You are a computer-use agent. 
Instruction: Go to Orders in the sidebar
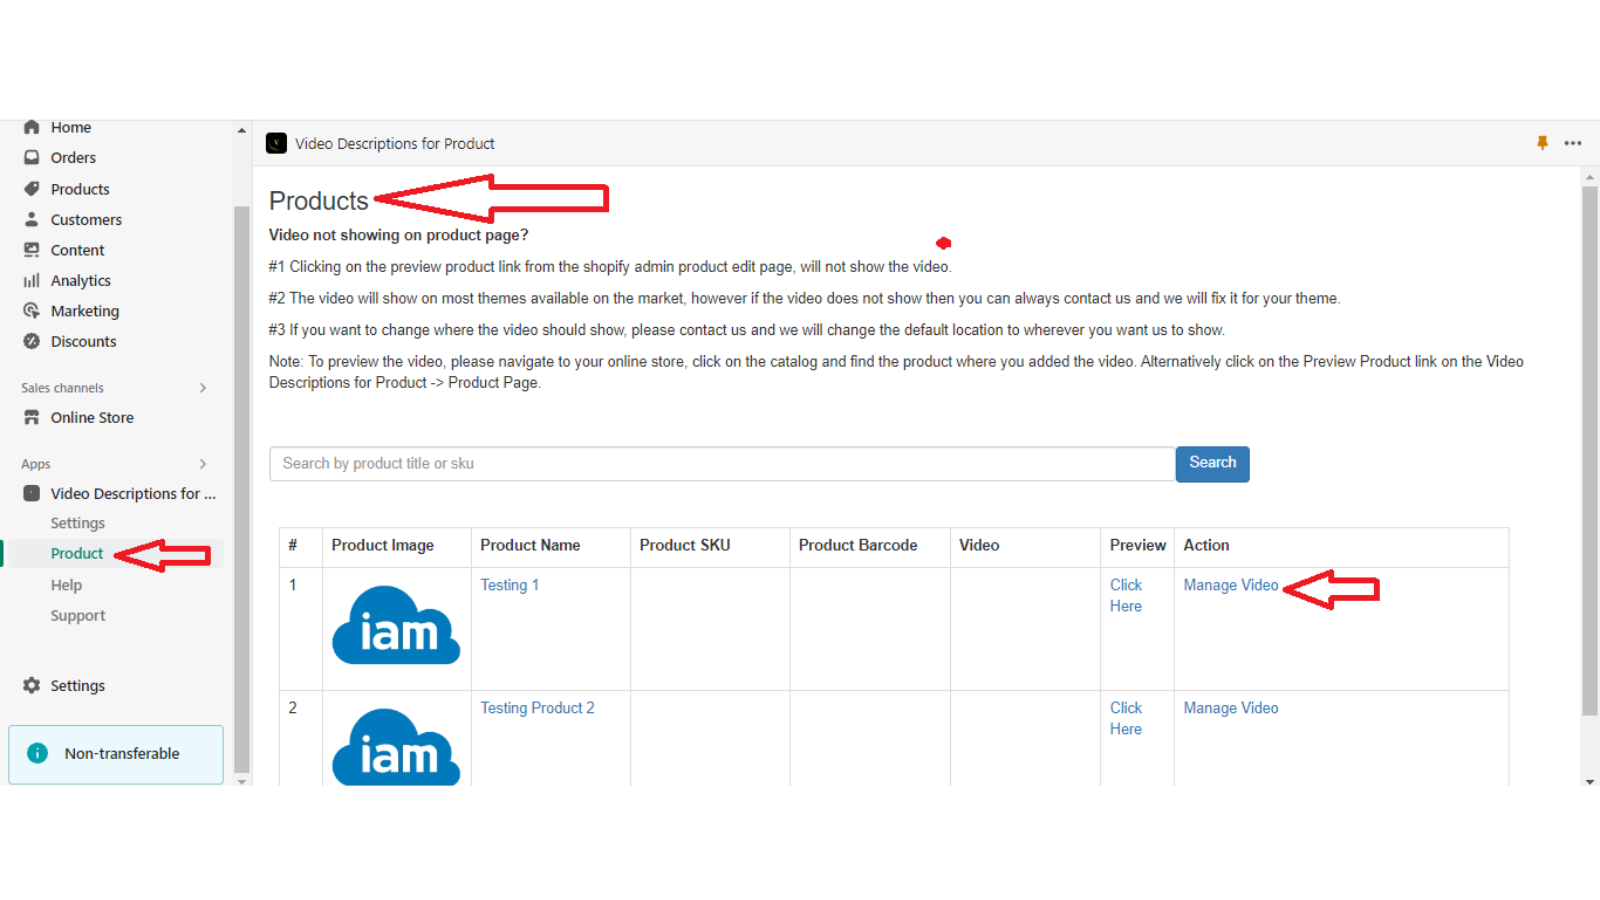[73, 158]
